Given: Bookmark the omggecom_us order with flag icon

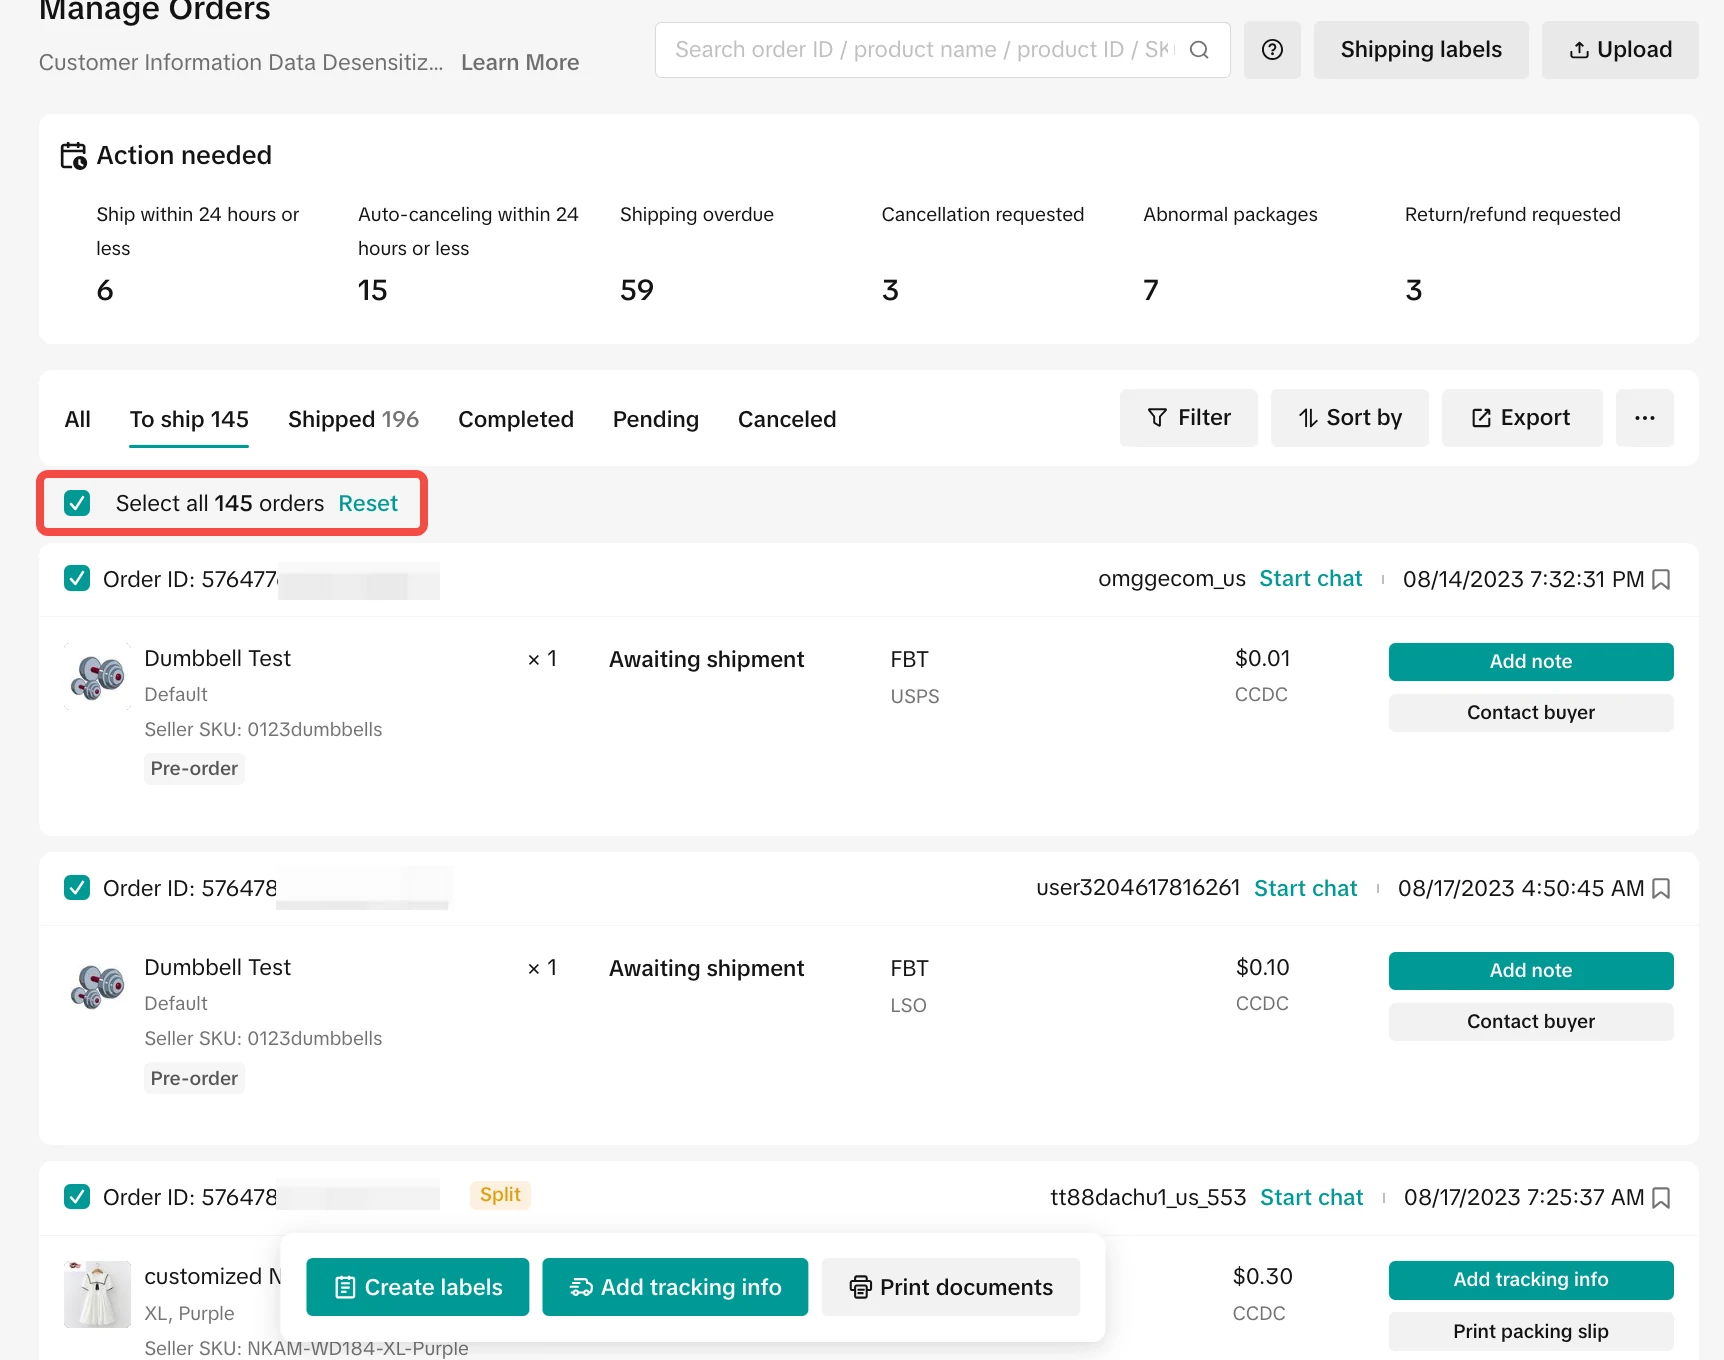Looking at the screenshot, I should (1661, 580).
